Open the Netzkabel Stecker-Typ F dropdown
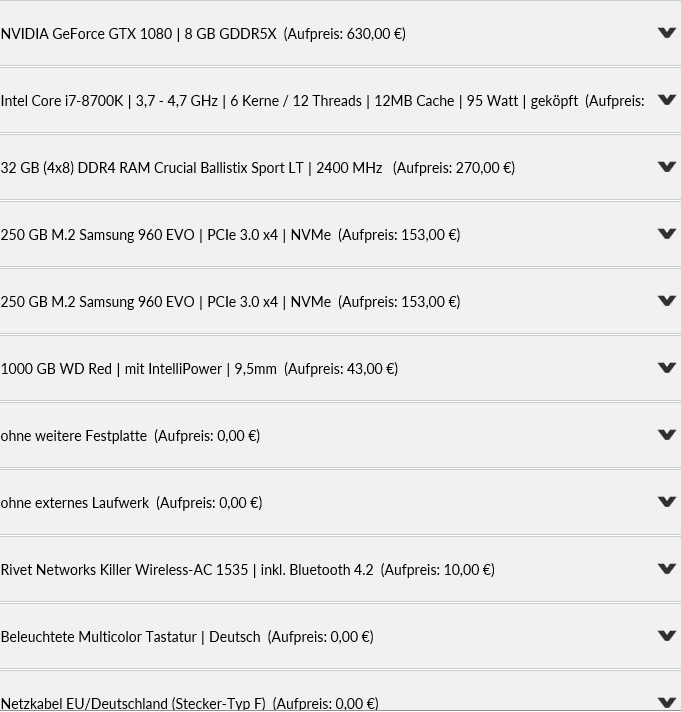681x712 pixels. click(x=340, y=691)
